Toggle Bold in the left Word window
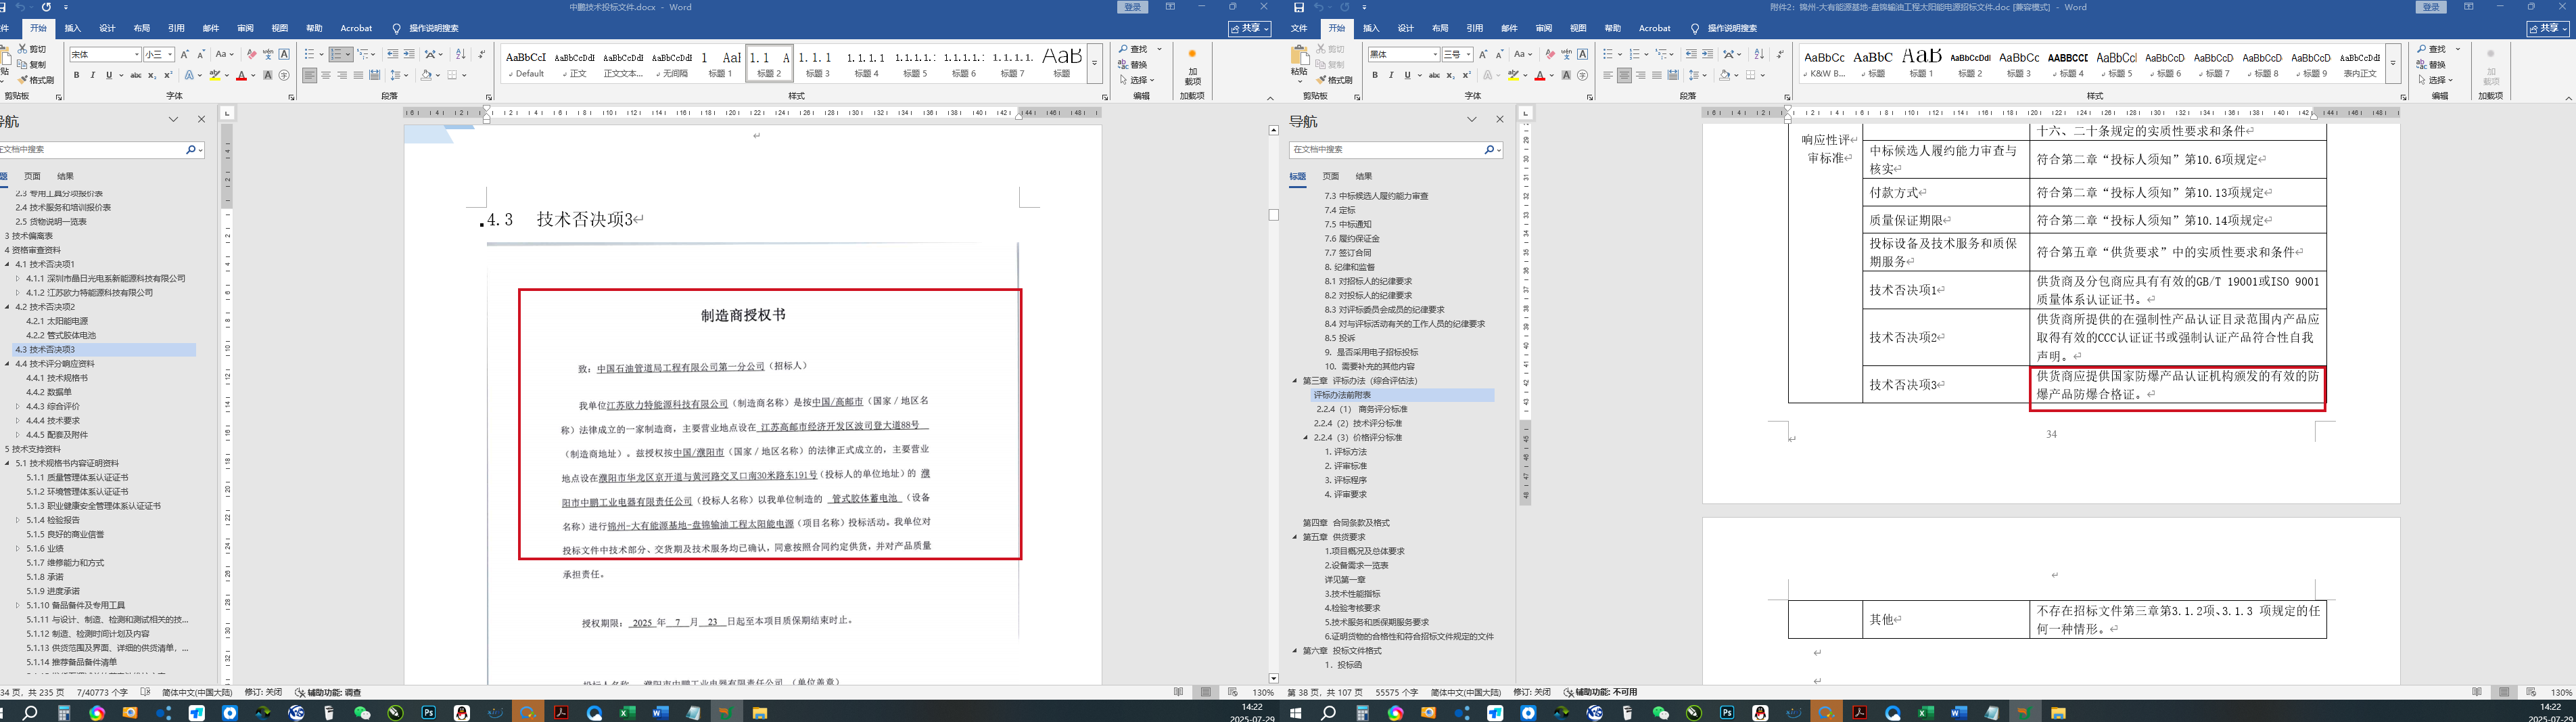Image resolution: width=2576 pixels, height=722 pixels. (76, 75)
